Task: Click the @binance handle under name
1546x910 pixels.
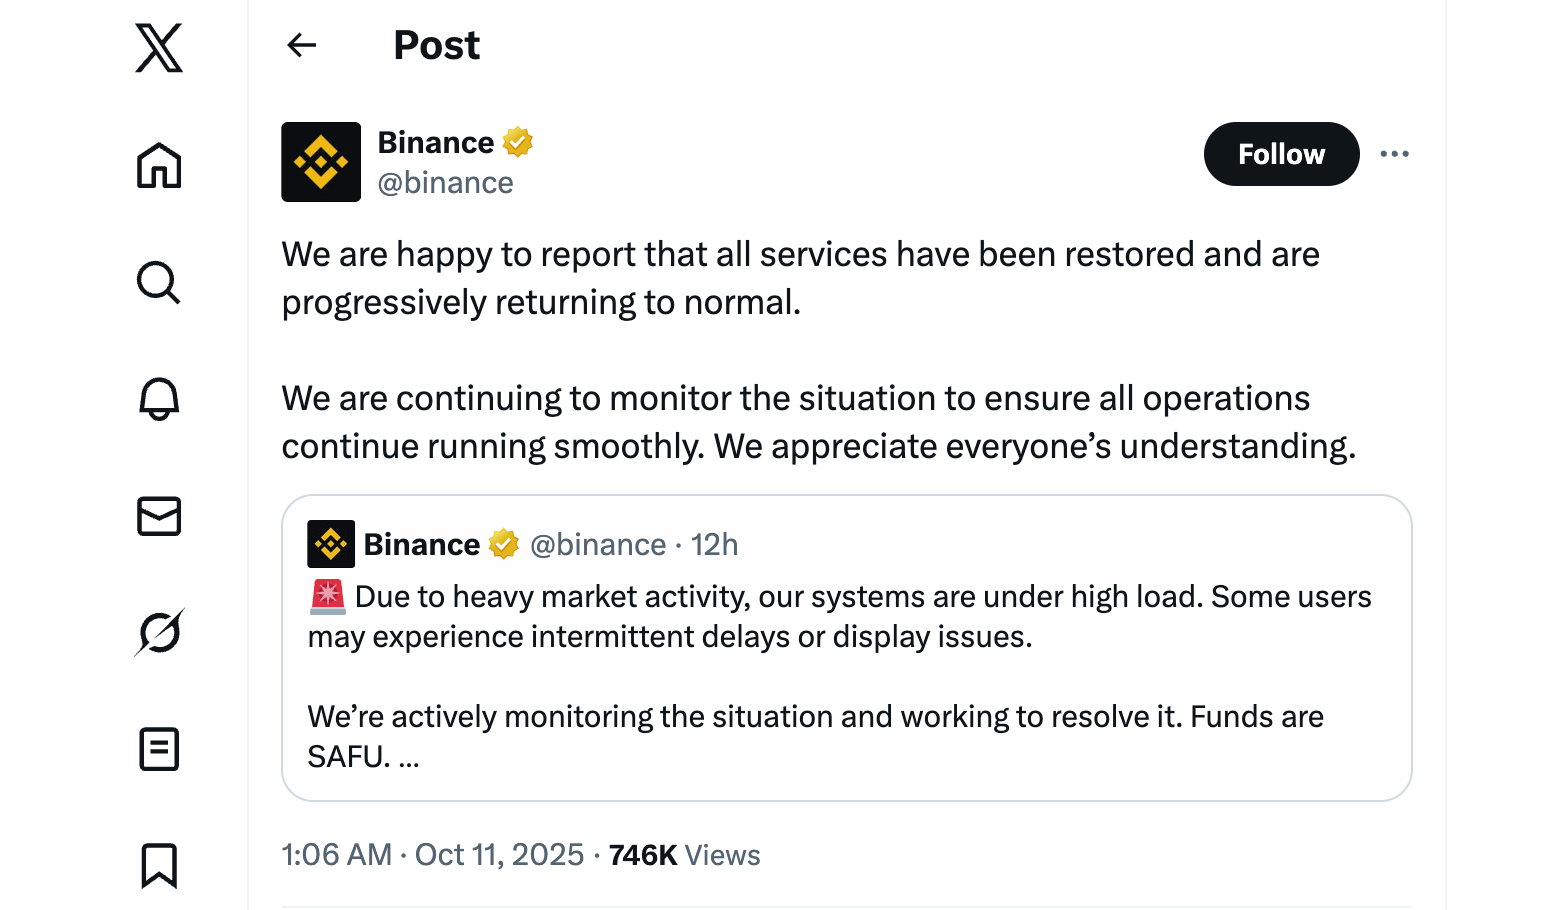Action: [x=445, y=183]
